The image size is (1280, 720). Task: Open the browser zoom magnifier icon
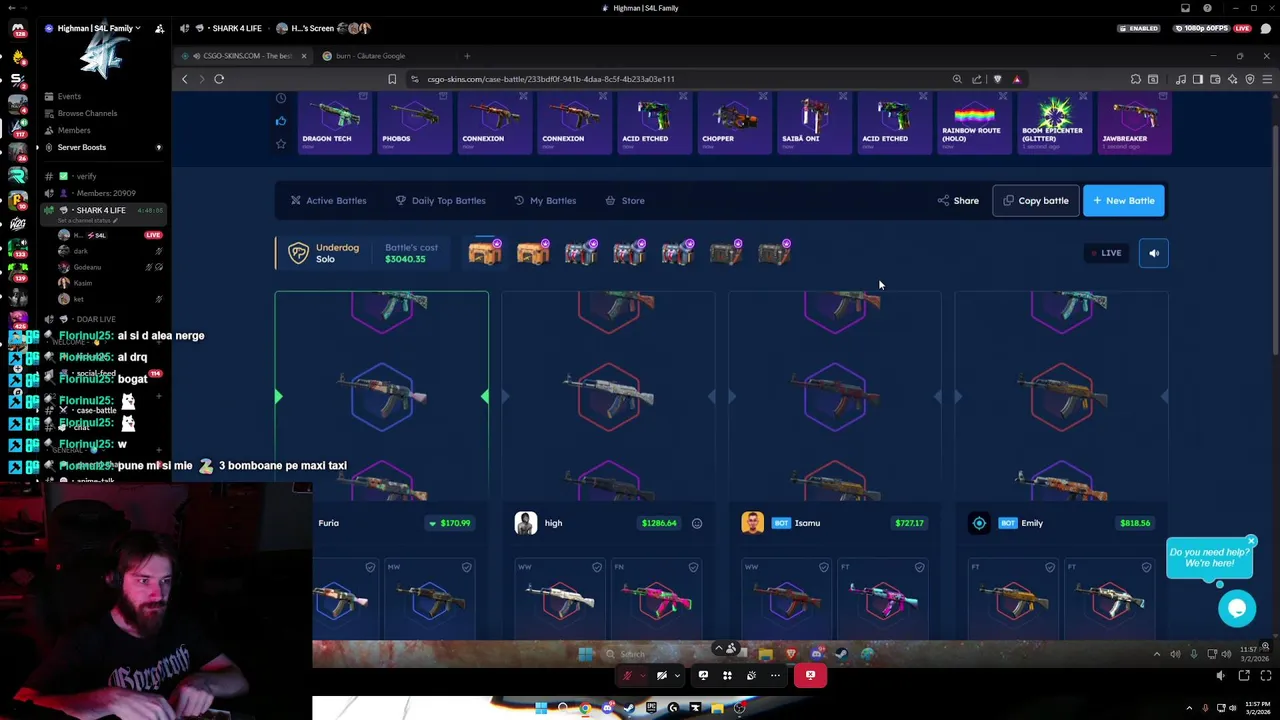(x=957, y=79)
